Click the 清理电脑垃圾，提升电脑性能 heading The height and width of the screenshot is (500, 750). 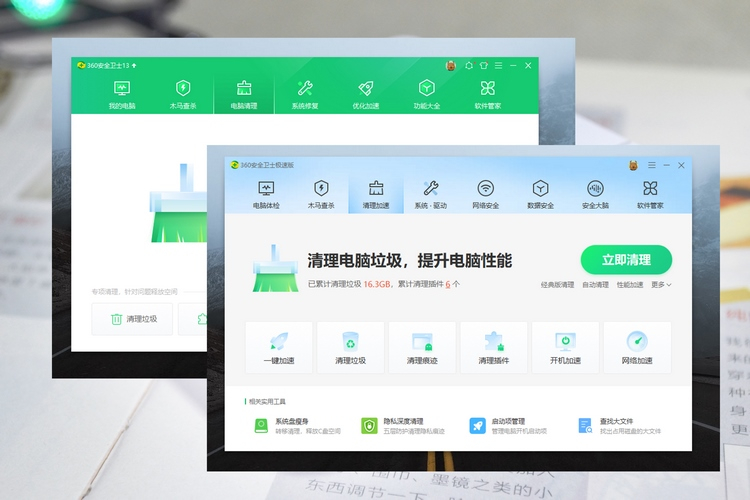pyautogui.click(x=409, y=261)
